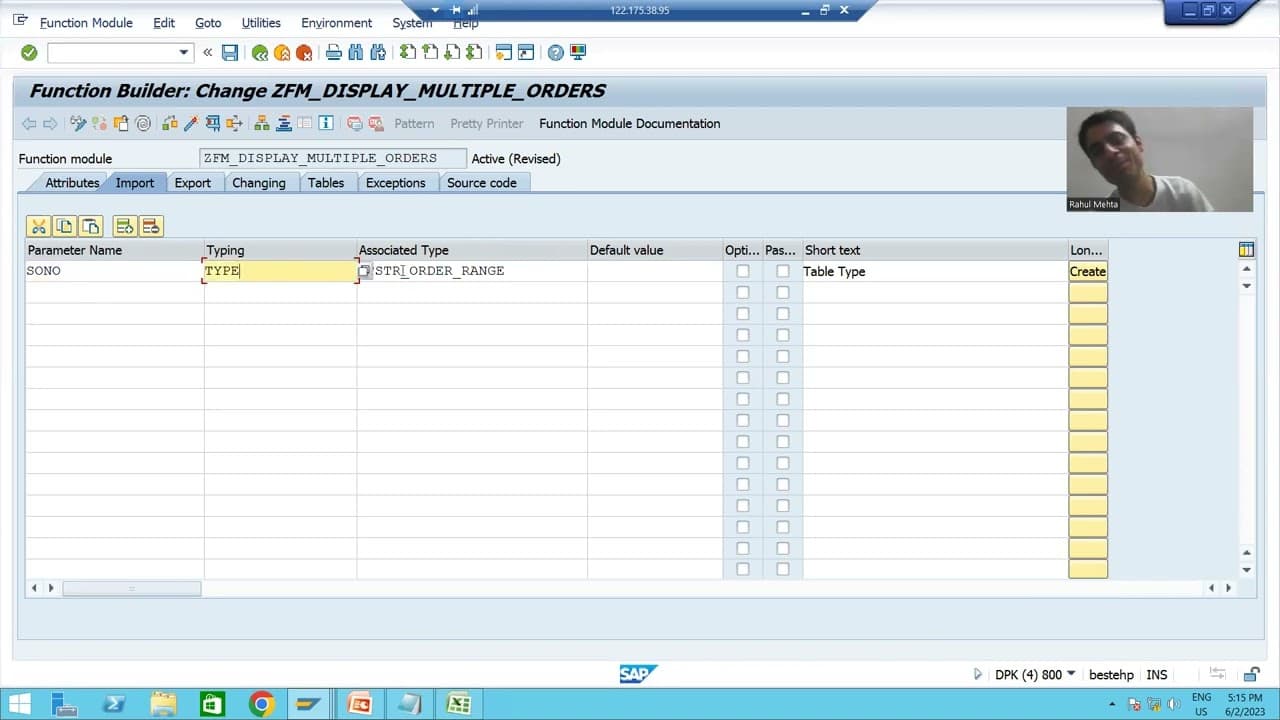Viewport: 1280px width, 720px height.
Task: Open Excel from the Windows taskbar
Action: point(458,703)
